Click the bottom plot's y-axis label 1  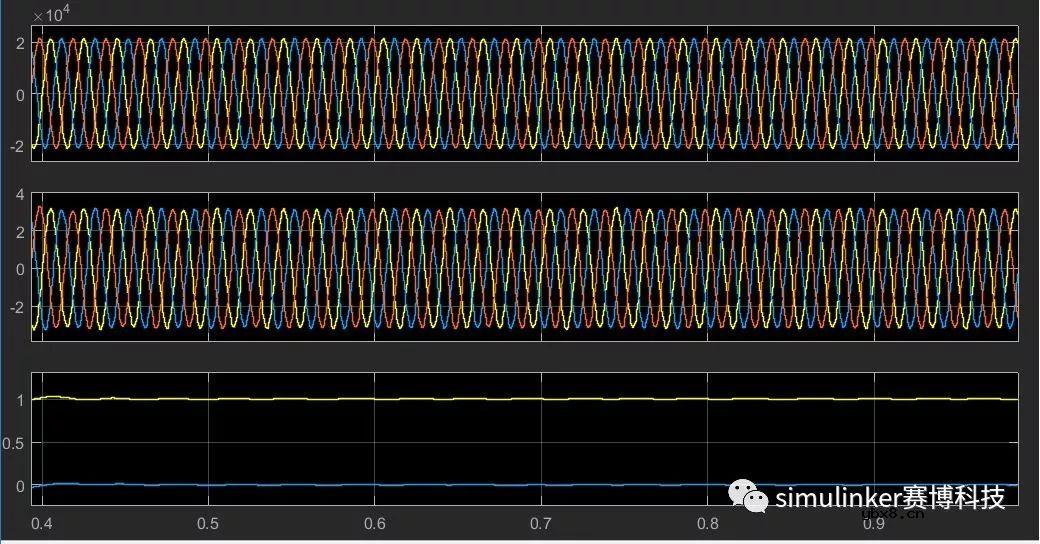click(19, 399)
